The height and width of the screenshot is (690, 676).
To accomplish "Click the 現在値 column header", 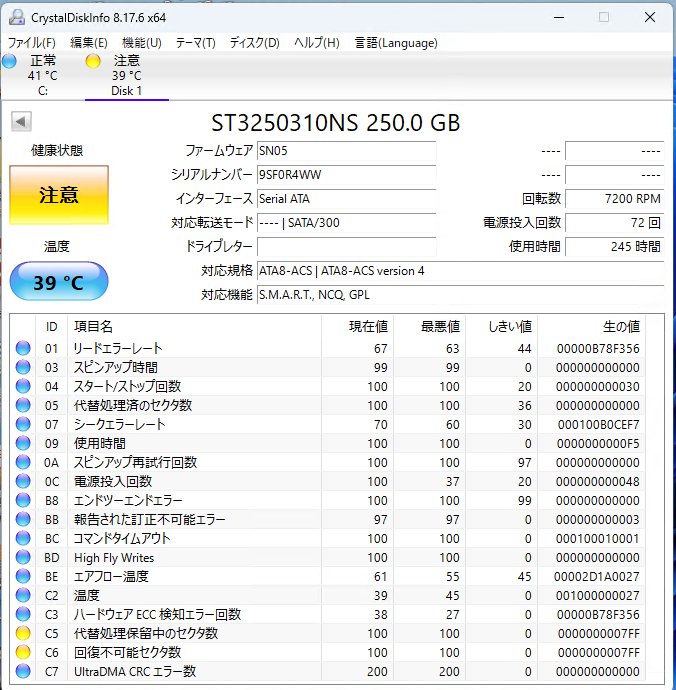I will tap(357, 327).
